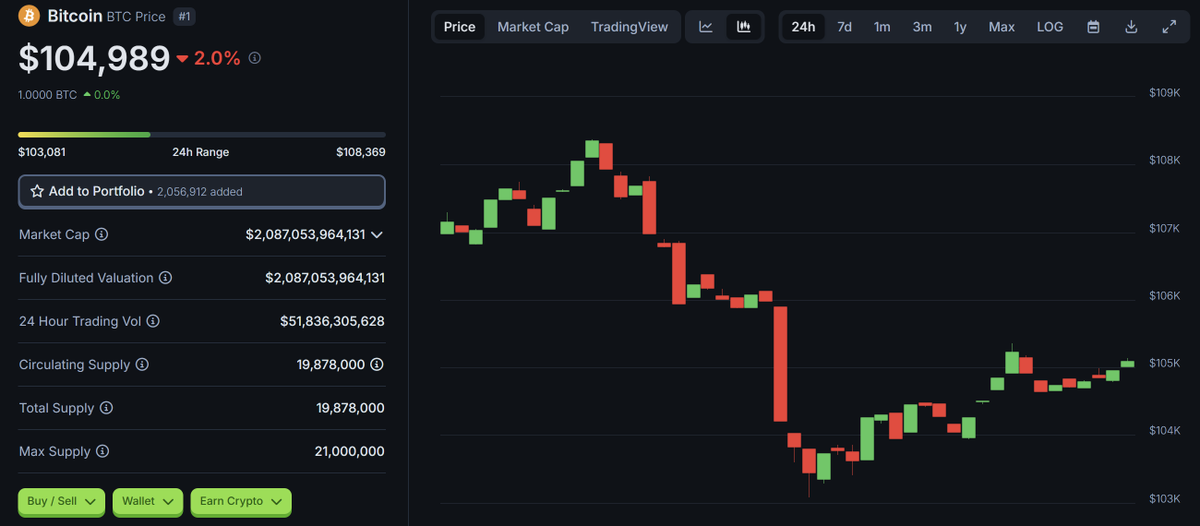Set chart range to Max
This screenshot has height=526, width=1200.
pos(1002,27)
